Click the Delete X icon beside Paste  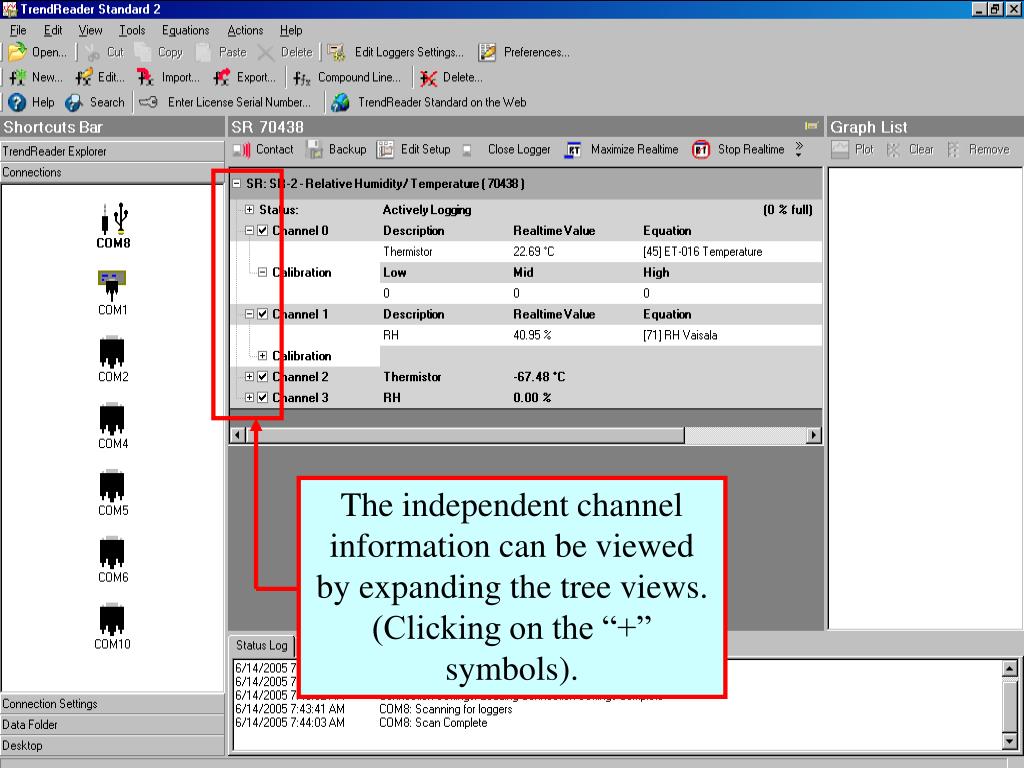coord(266,52)
